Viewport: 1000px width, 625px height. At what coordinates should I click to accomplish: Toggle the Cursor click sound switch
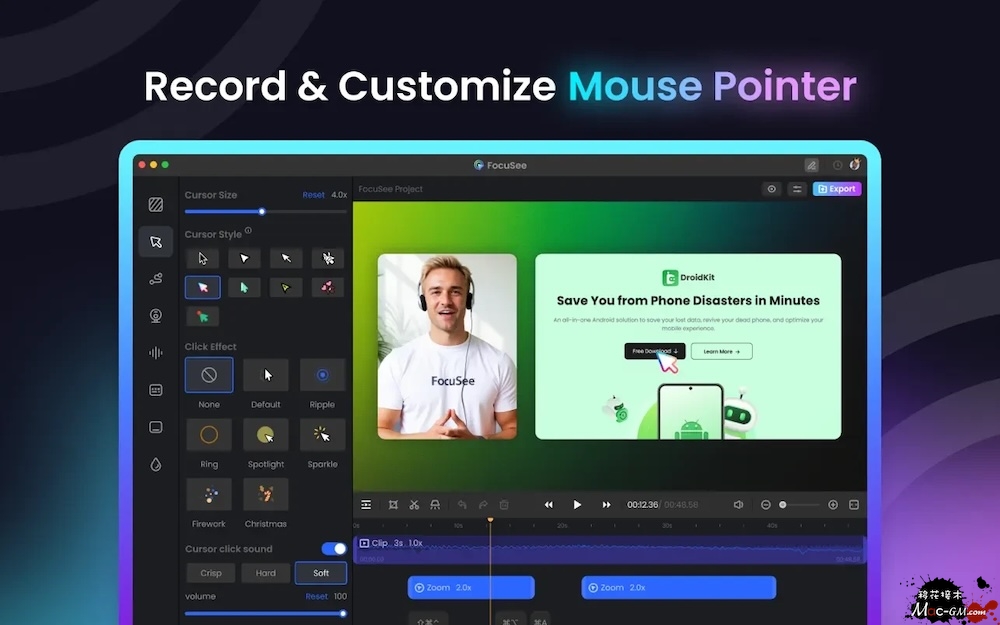pyautogui.click(x=334, y=549)
